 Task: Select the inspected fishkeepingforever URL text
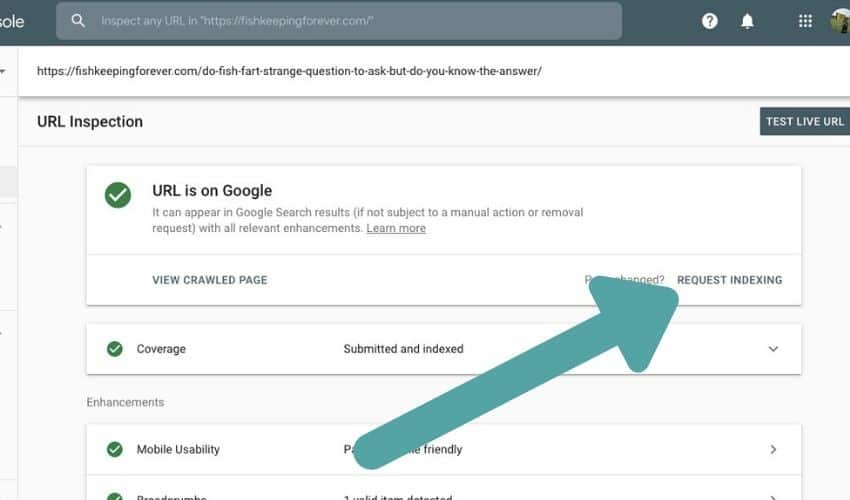tap(289, 71)
